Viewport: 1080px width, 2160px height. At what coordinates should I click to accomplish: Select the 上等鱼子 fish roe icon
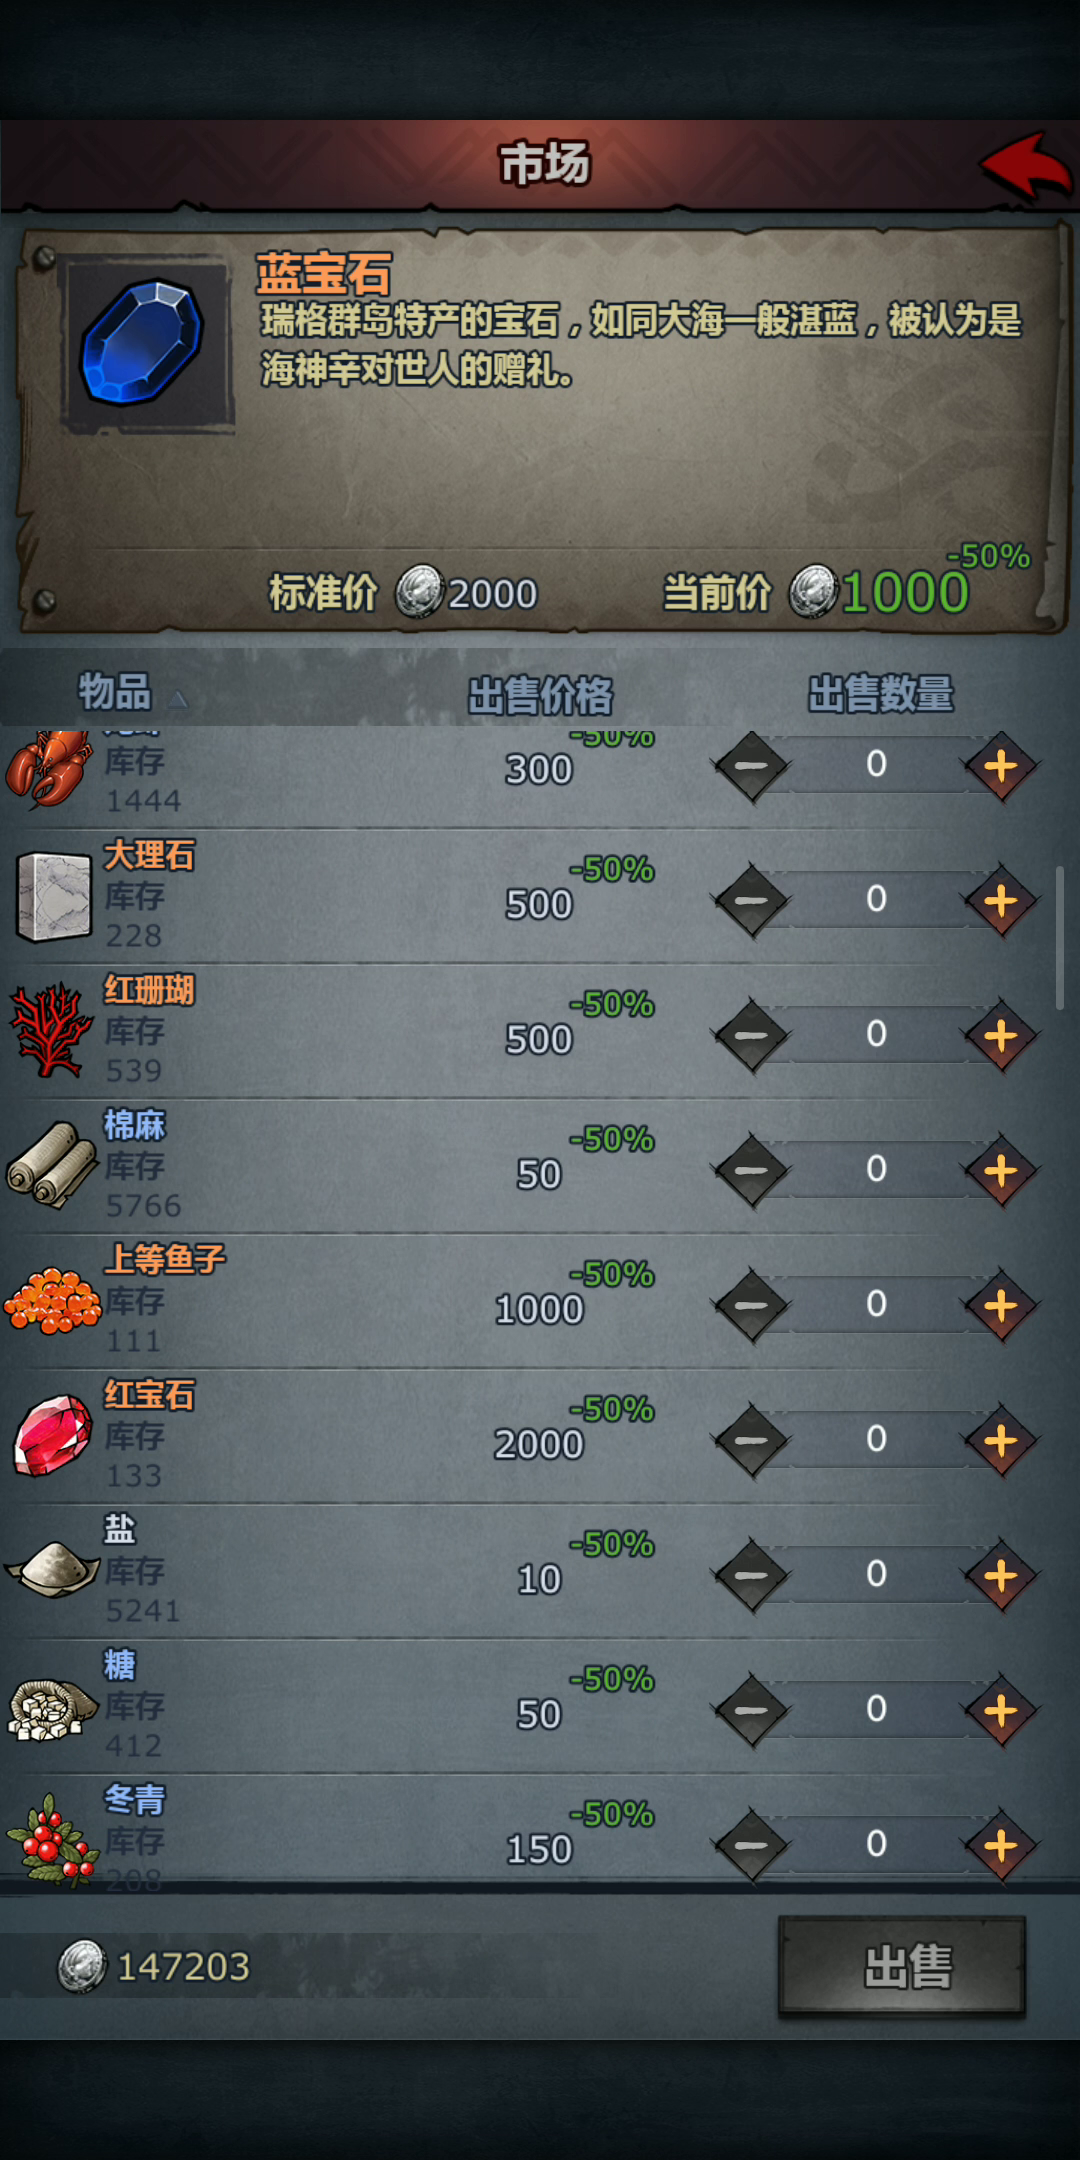point(53,1300)
